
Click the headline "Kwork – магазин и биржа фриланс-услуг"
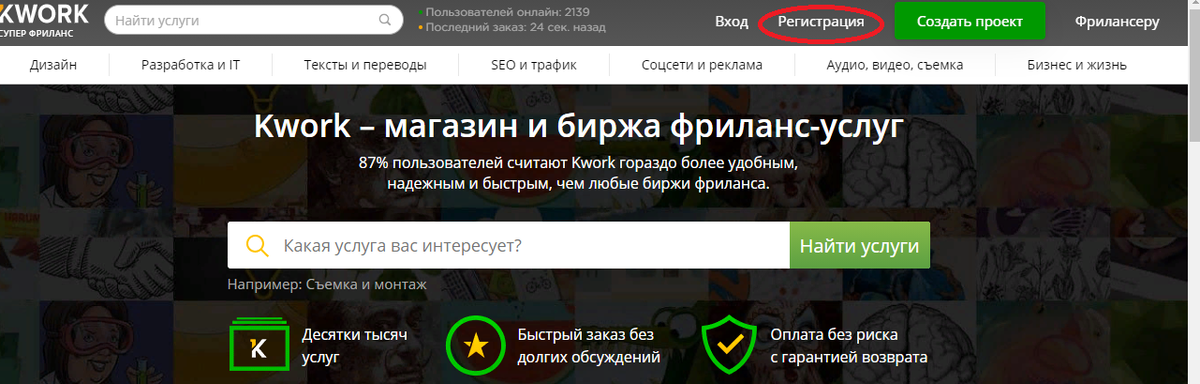click(579, 127)
